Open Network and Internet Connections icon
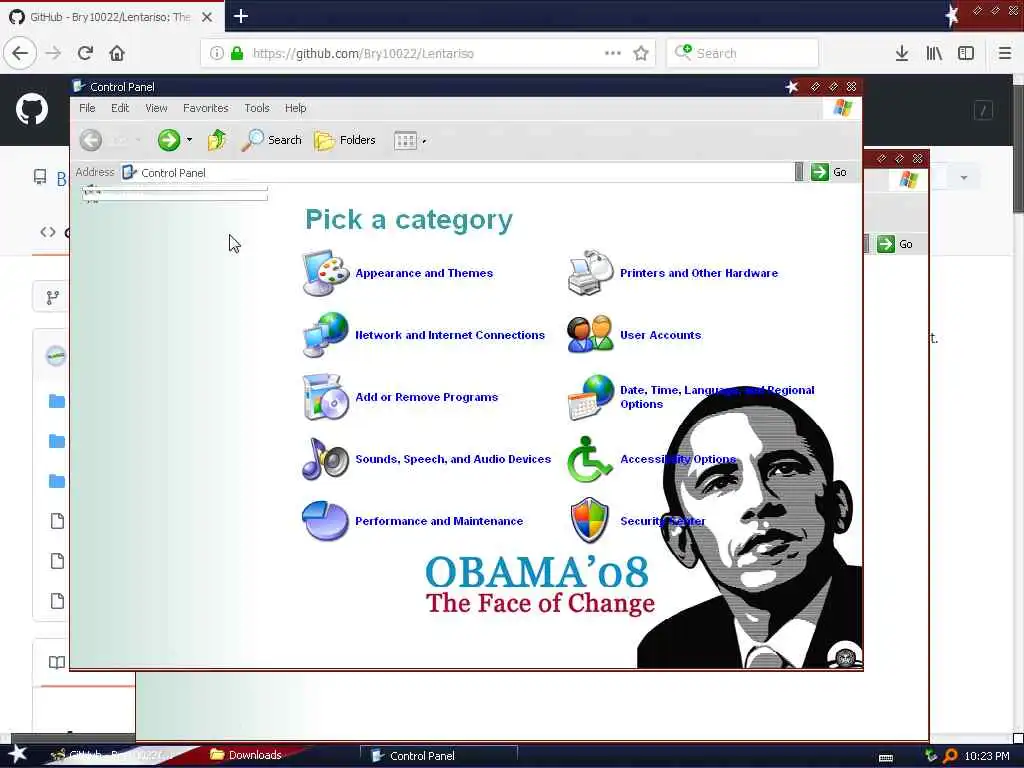This screenshot has width=1024, height=768. pyautogui.click(x=325, y=334)
